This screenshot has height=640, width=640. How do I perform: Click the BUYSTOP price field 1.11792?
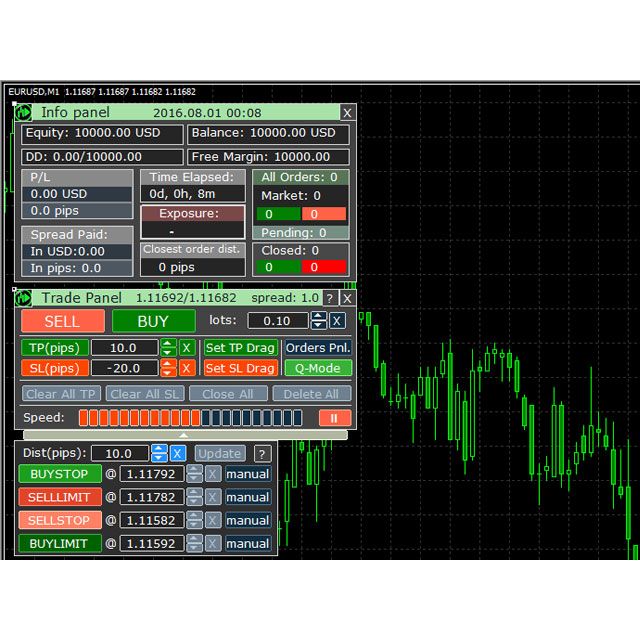[151, 474]
